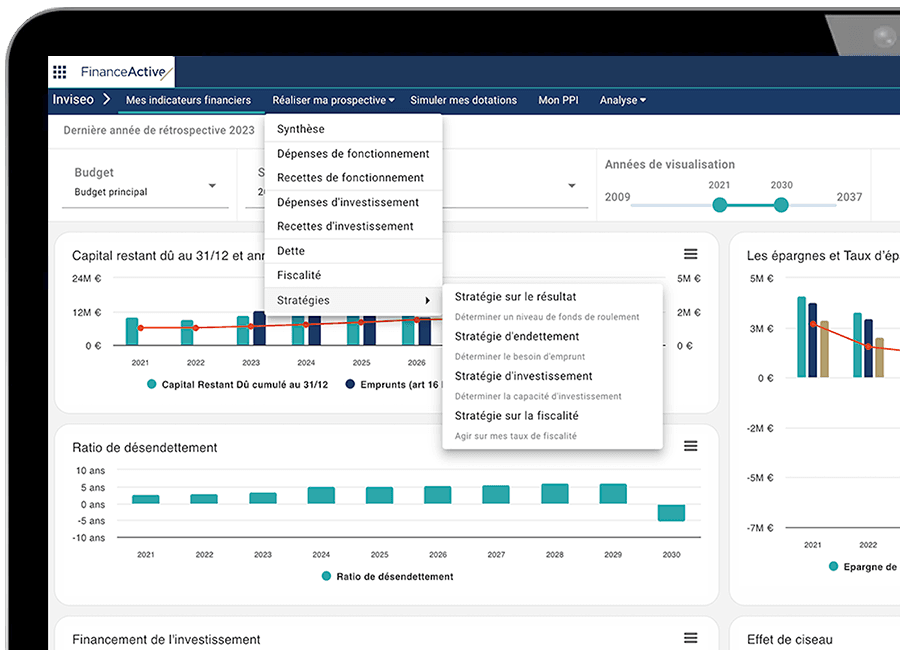
Task: Expand Stratégies submenu arrow
Action: point(427,300)
